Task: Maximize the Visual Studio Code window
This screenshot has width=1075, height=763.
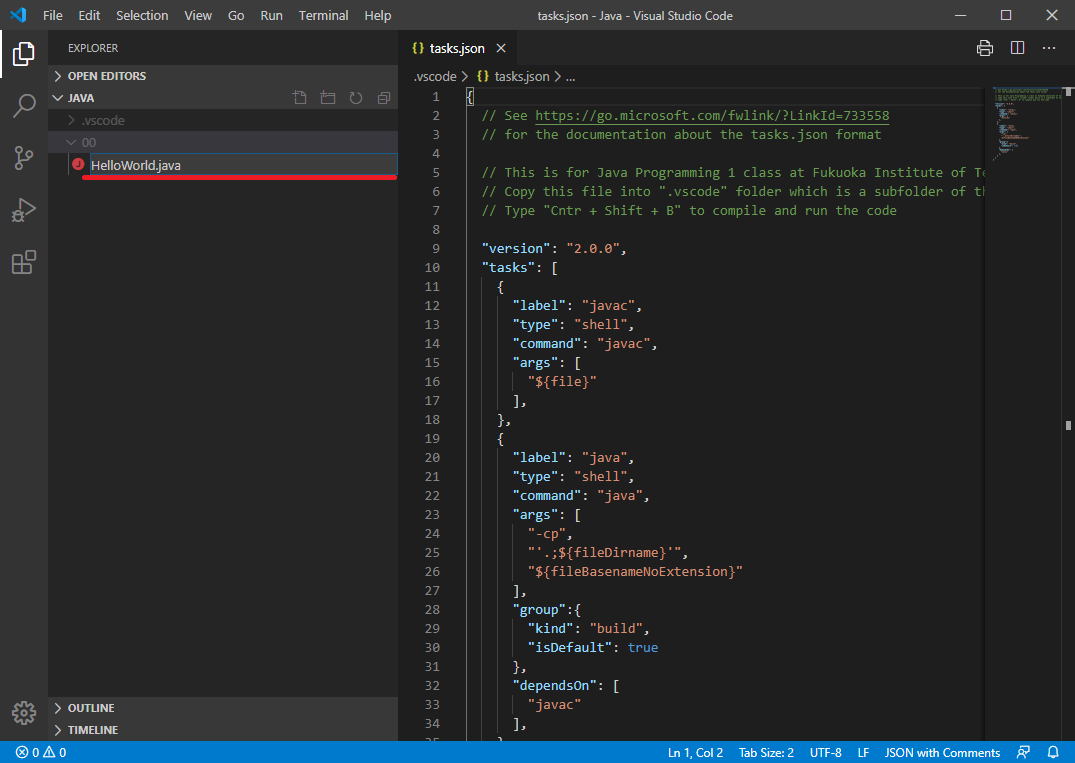Action: (1006, 15)
